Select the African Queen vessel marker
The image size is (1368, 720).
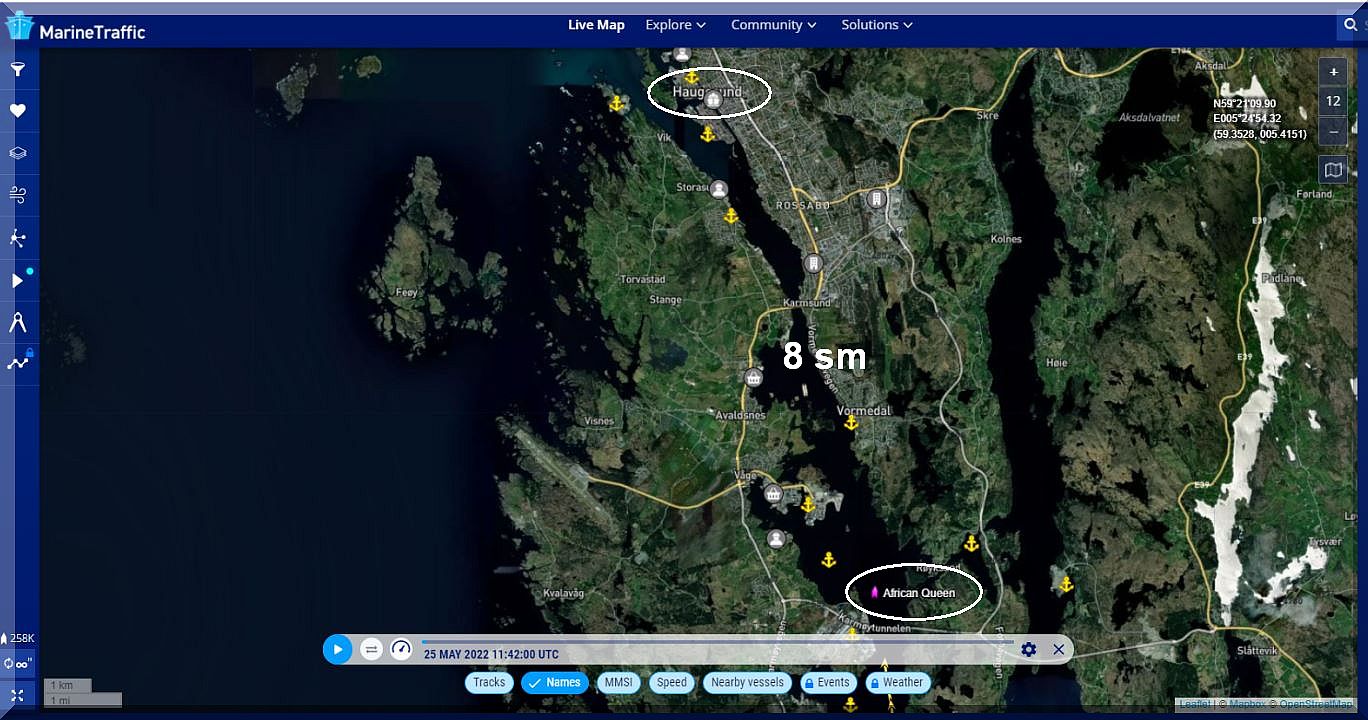click(874, 593)
